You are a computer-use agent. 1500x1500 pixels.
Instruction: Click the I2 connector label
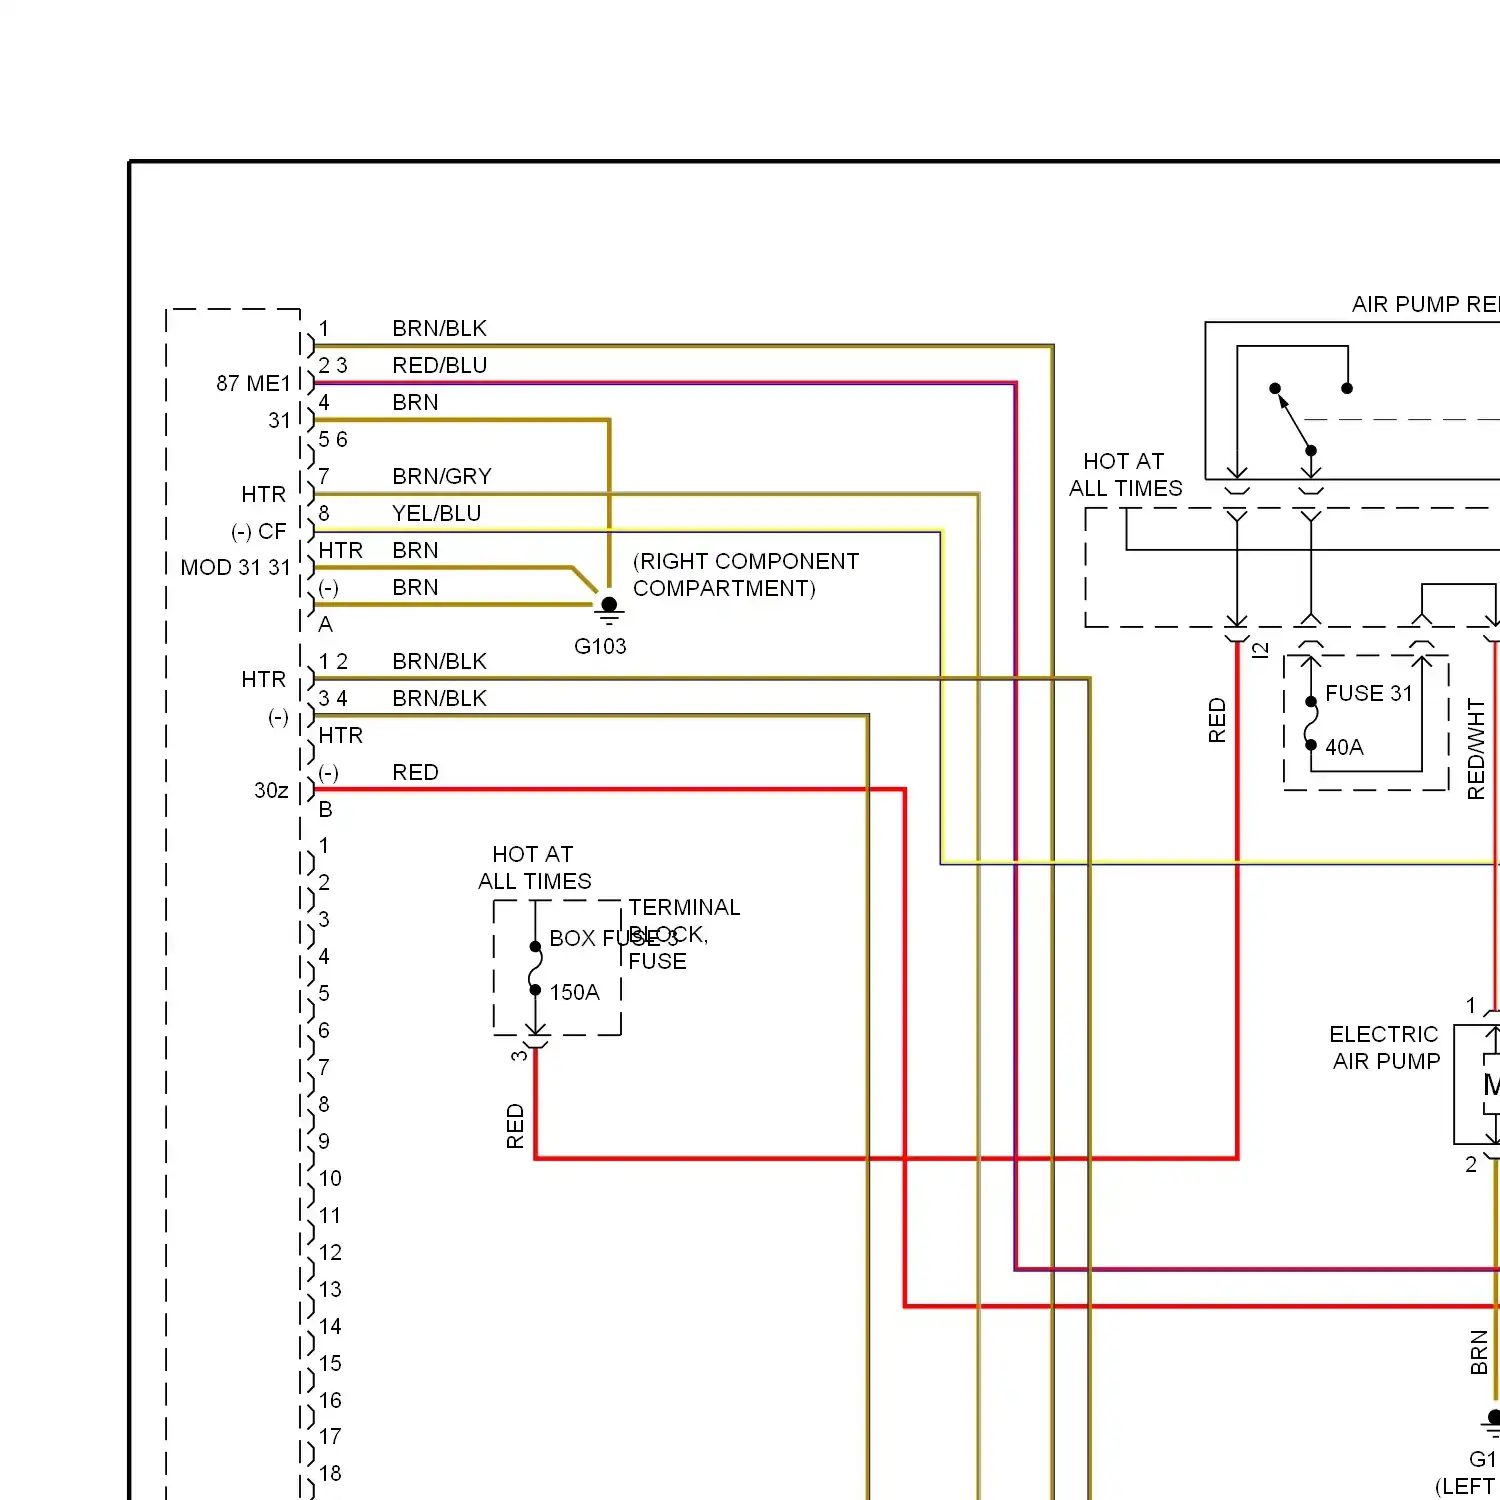click(1261, 650)
